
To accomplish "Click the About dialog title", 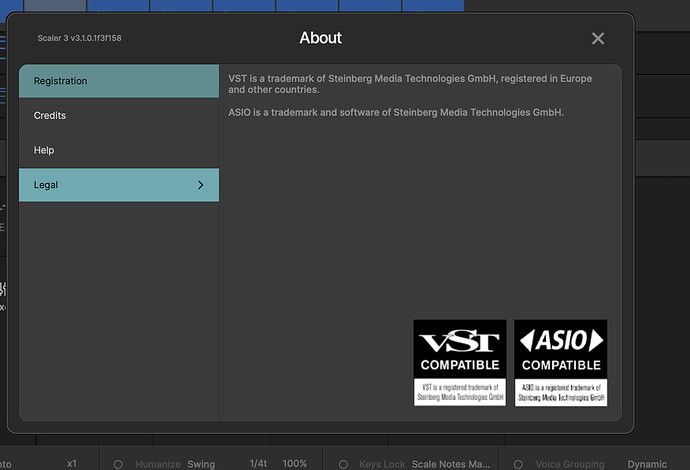I will 320,38.
